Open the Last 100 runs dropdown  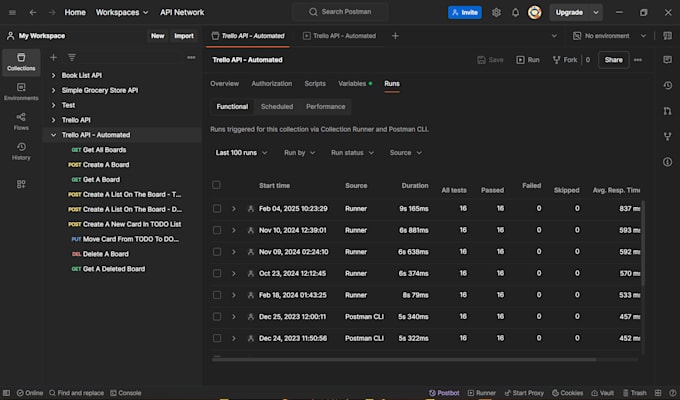tap(241, 153)
